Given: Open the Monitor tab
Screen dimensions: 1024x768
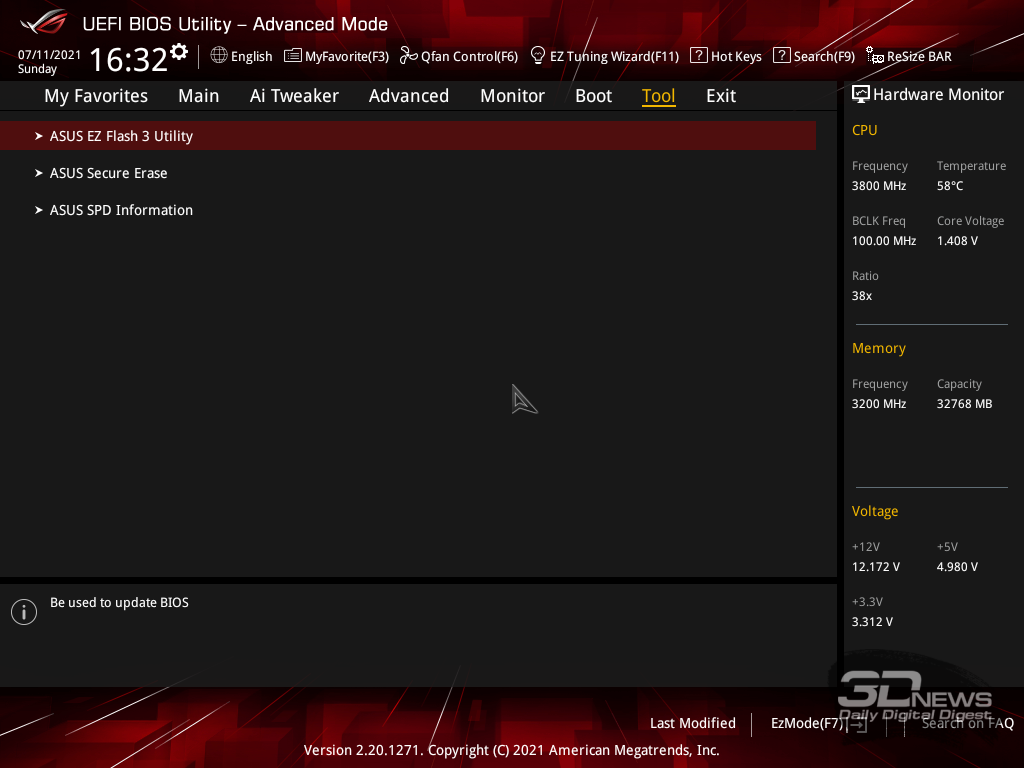Looking at the screenshot, I should [x=513, y=96].
